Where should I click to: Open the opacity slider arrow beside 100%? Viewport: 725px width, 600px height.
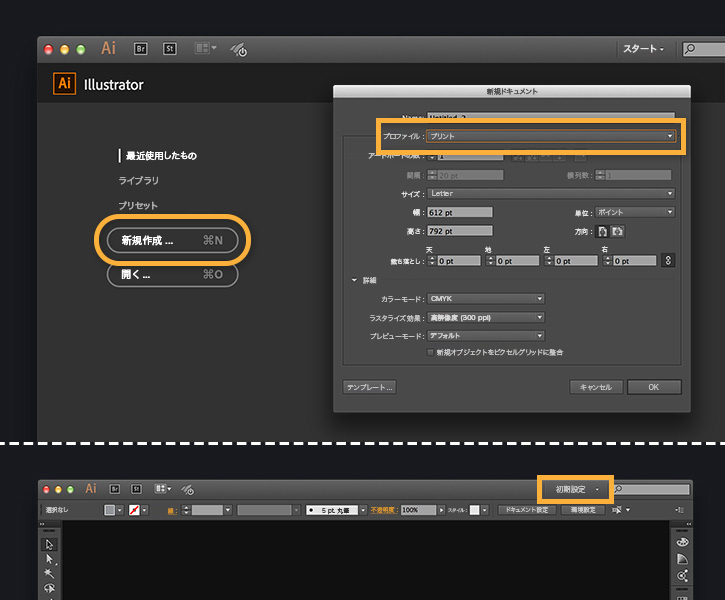(x=442, y=510)
